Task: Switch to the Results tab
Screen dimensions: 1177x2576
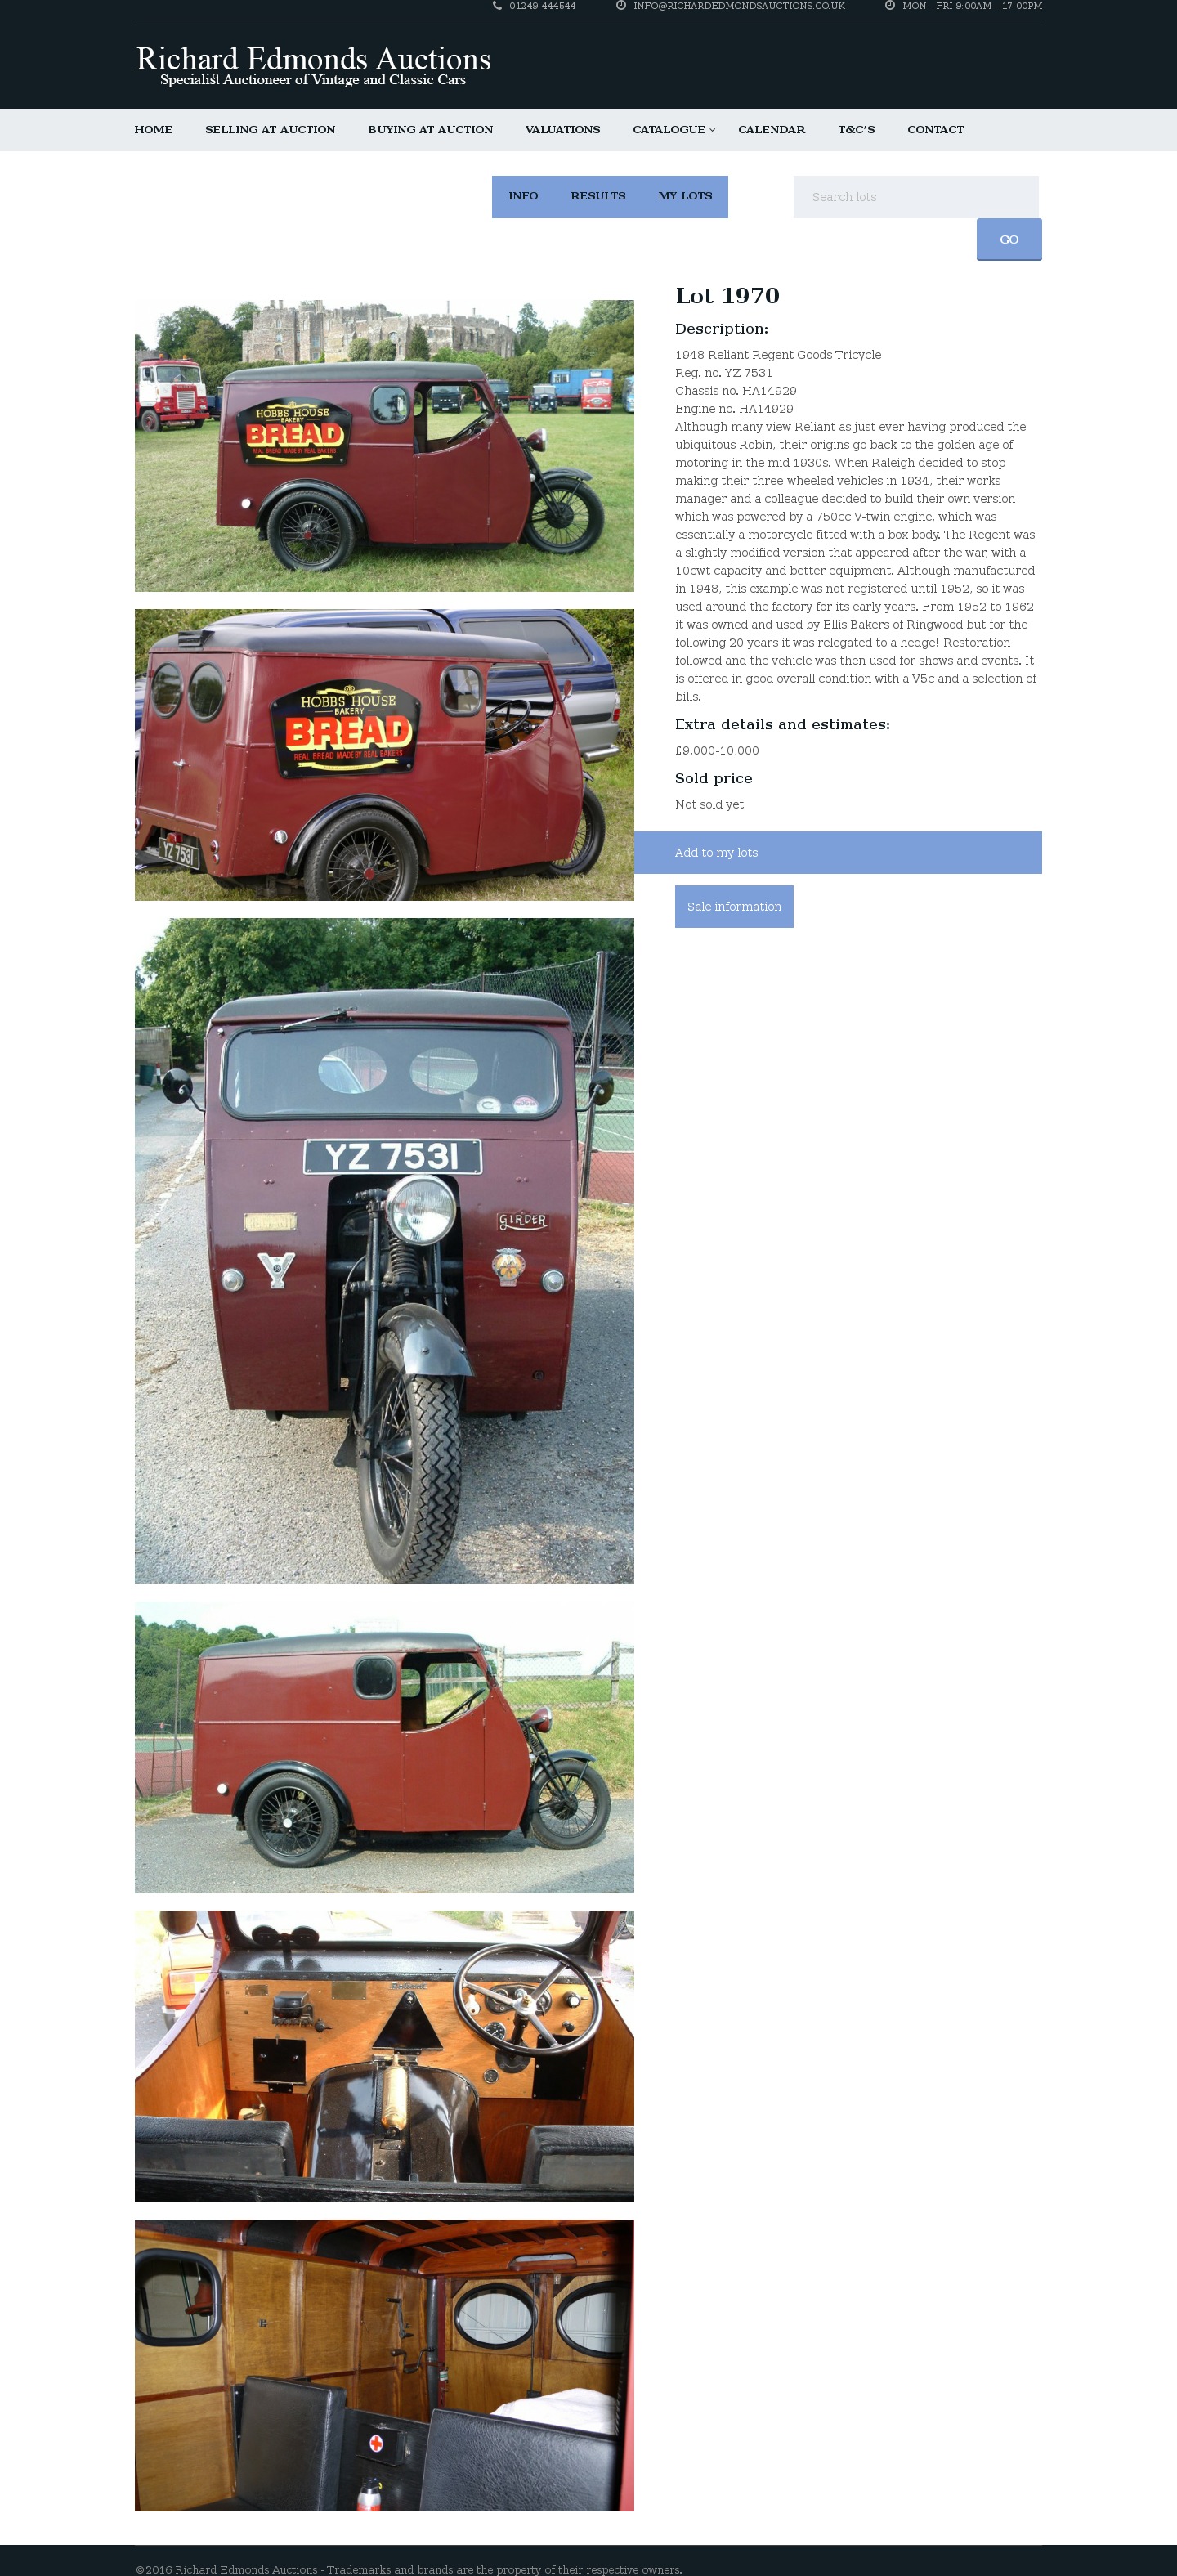Action: point(598,196)
